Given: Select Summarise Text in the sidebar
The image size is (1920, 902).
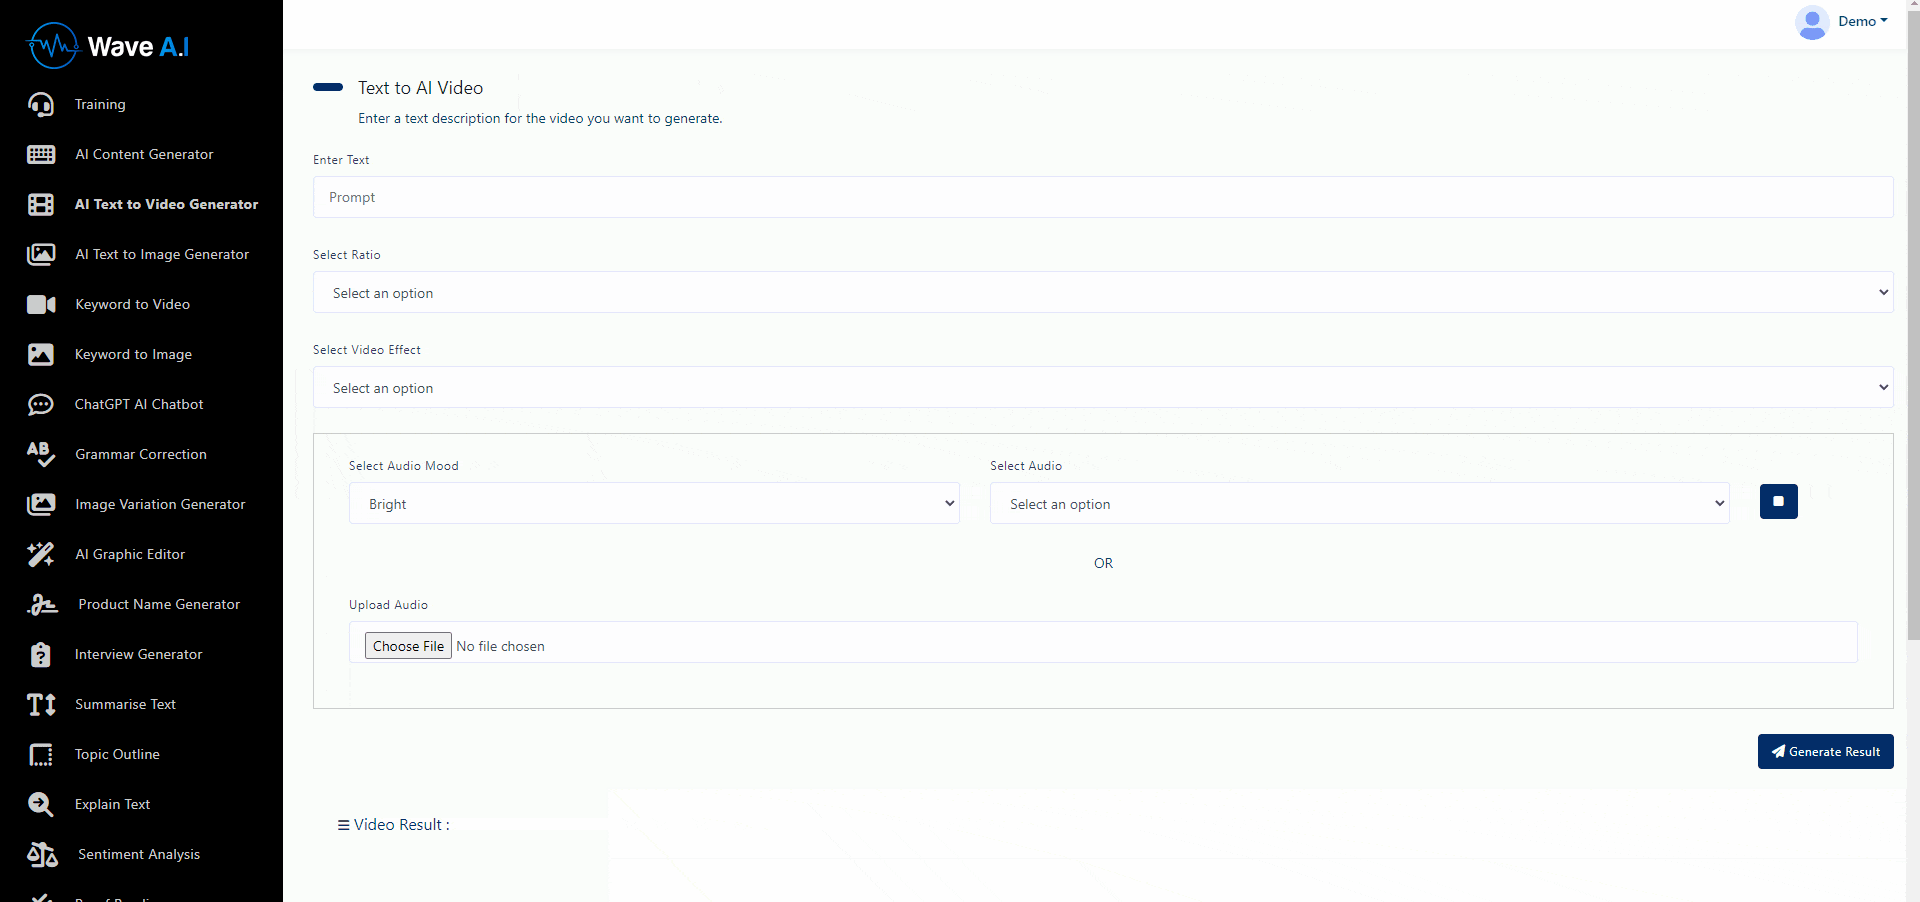Looking at the screenshot, I should [124, 704].
